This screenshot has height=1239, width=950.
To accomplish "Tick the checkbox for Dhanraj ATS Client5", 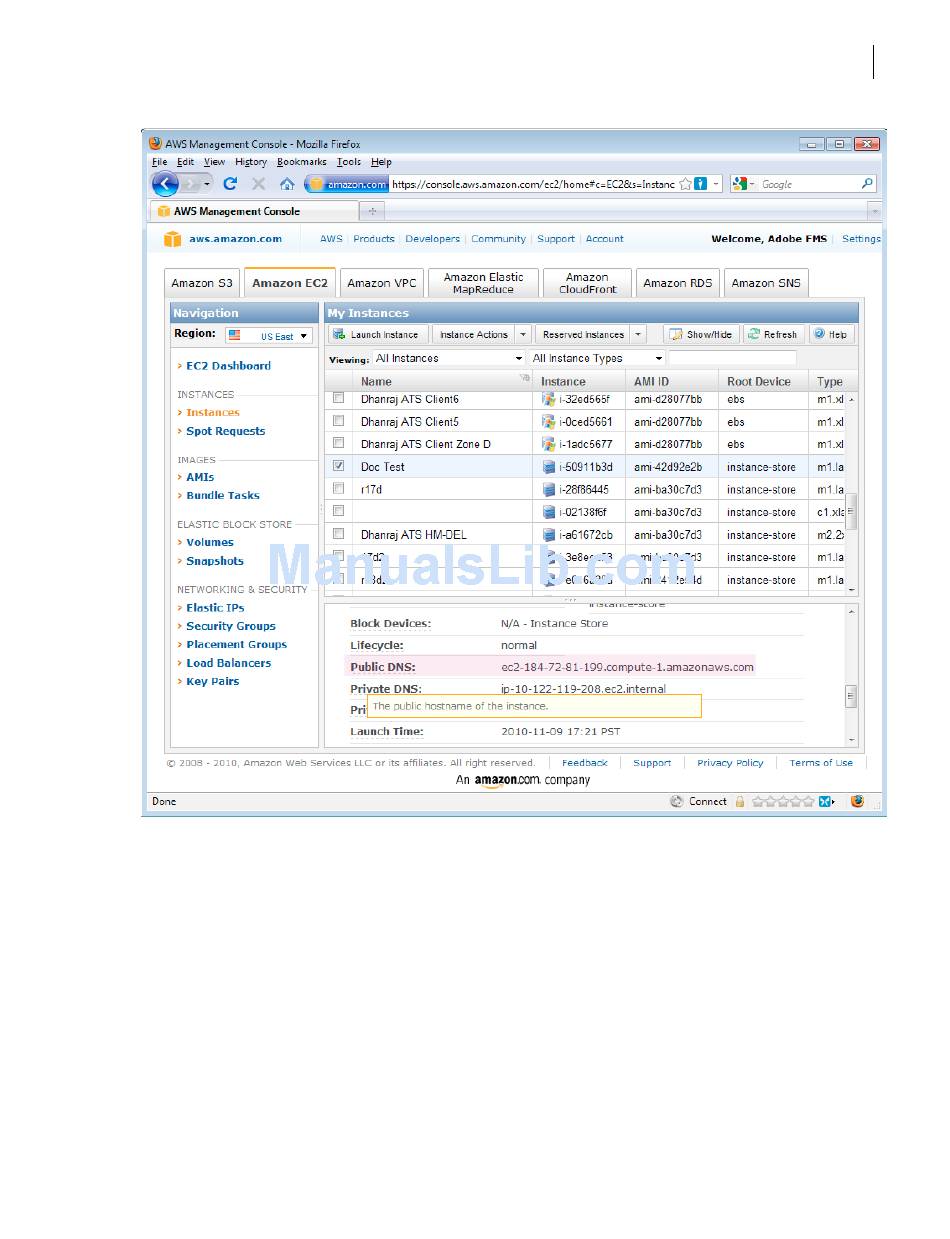I will click(x=338, y=421).
